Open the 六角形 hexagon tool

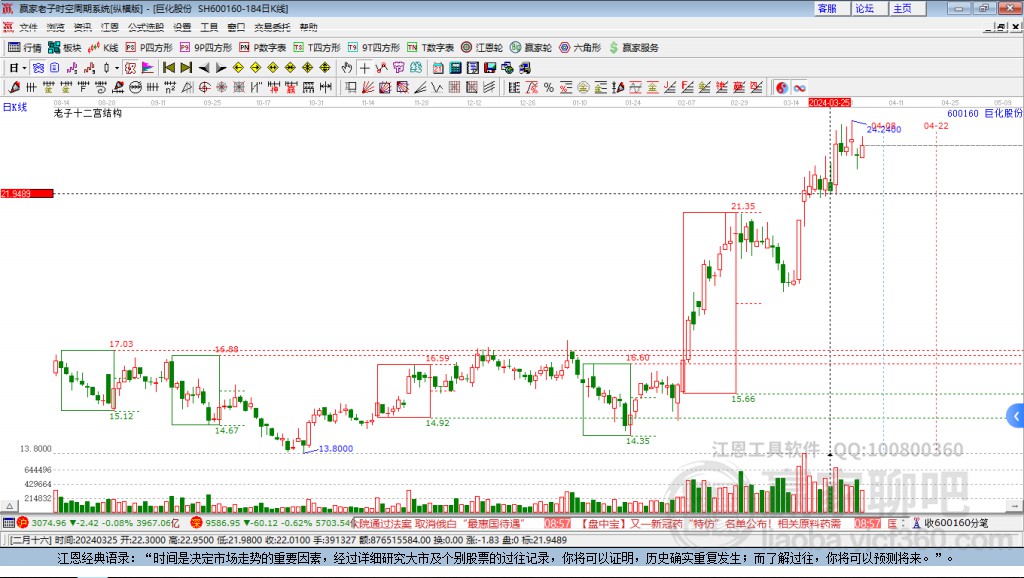tap(580, 48)
